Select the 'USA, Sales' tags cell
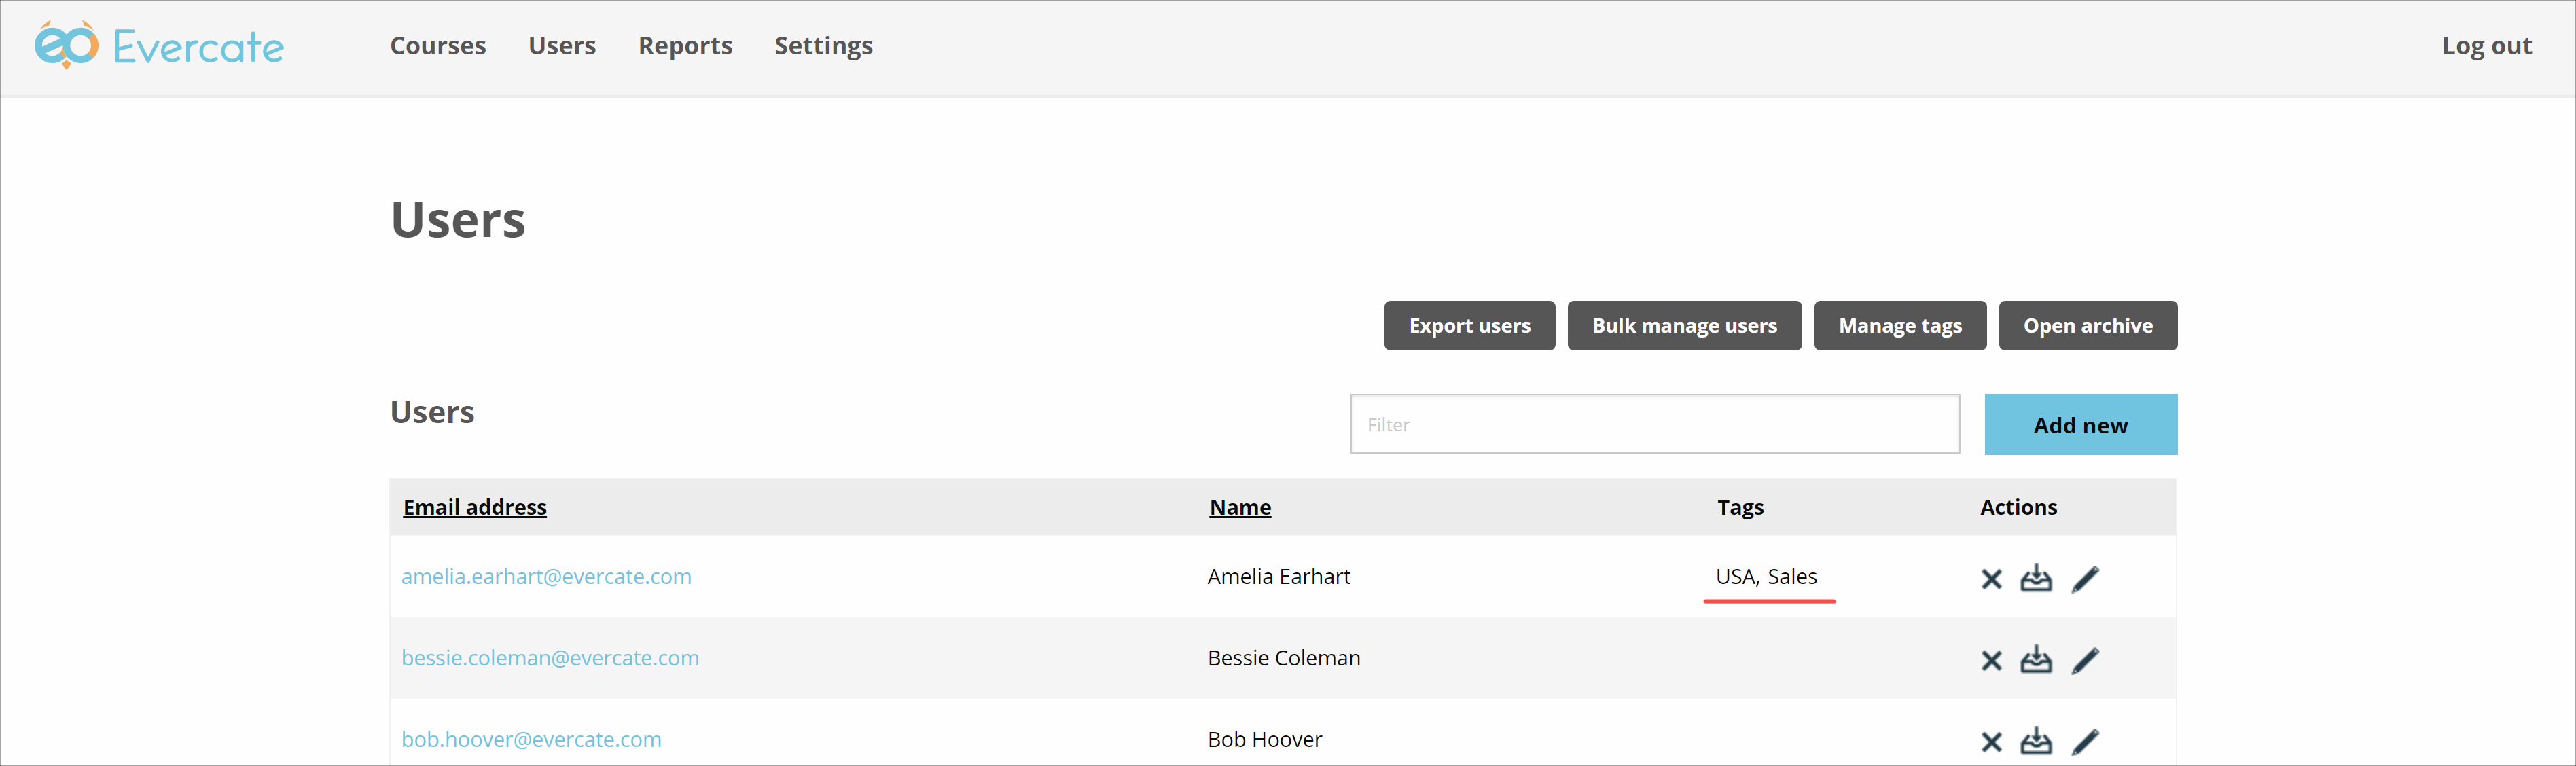The height and width of the screenshot is (766, 2576). [1766, 577]
